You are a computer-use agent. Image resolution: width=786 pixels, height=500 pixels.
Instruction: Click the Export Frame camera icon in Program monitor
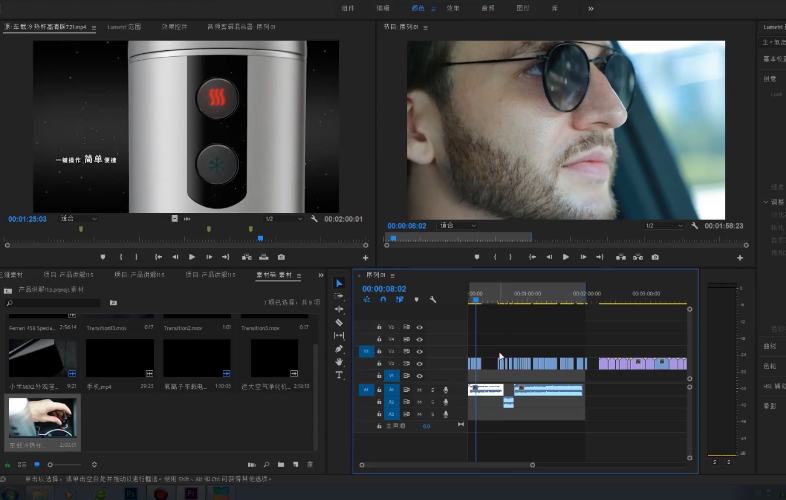(655, 257)
